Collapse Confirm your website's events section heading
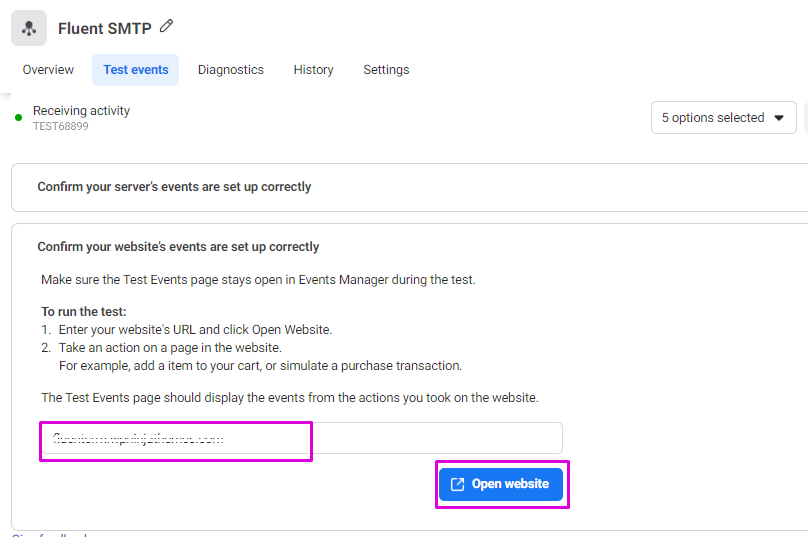Screen dimensions: 808x537 point(178,247)
